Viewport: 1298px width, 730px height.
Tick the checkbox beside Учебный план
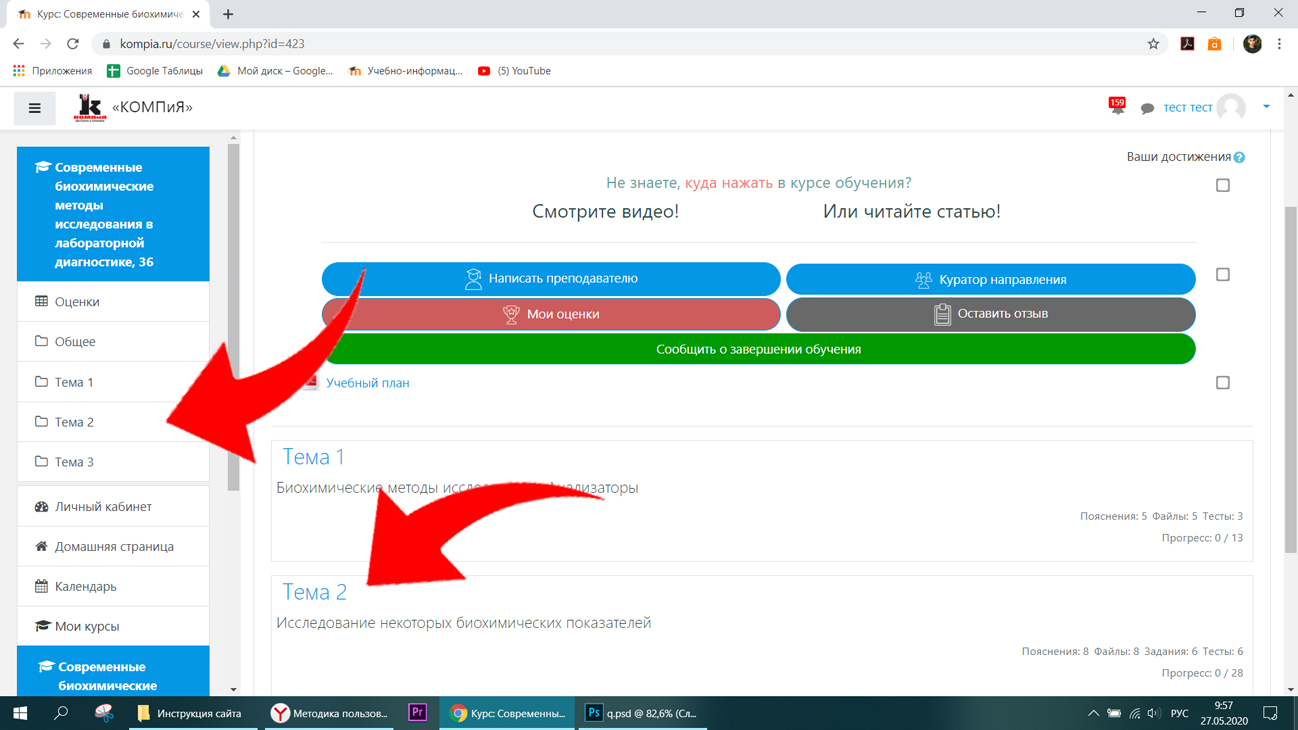(x=1222, y=382)
